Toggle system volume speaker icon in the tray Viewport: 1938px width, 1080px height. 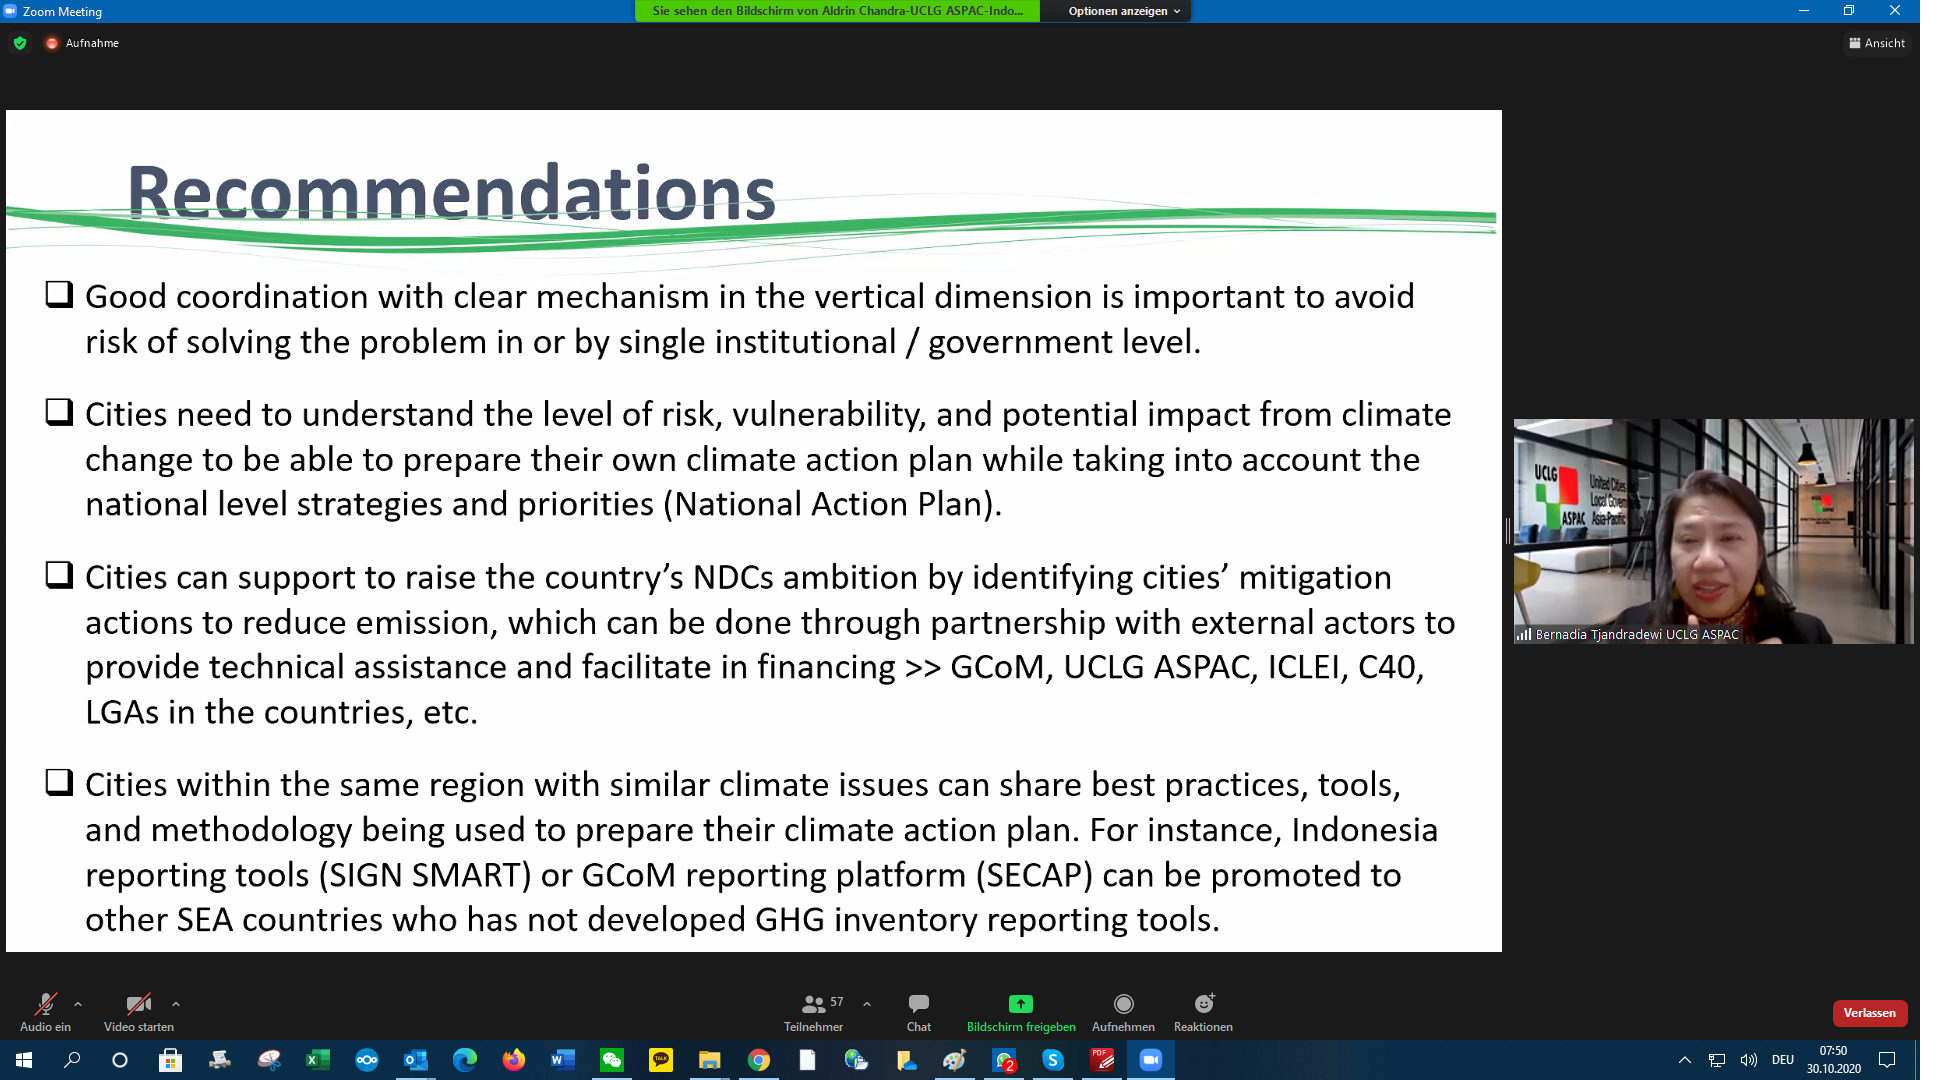(x=1748, y=1060)
